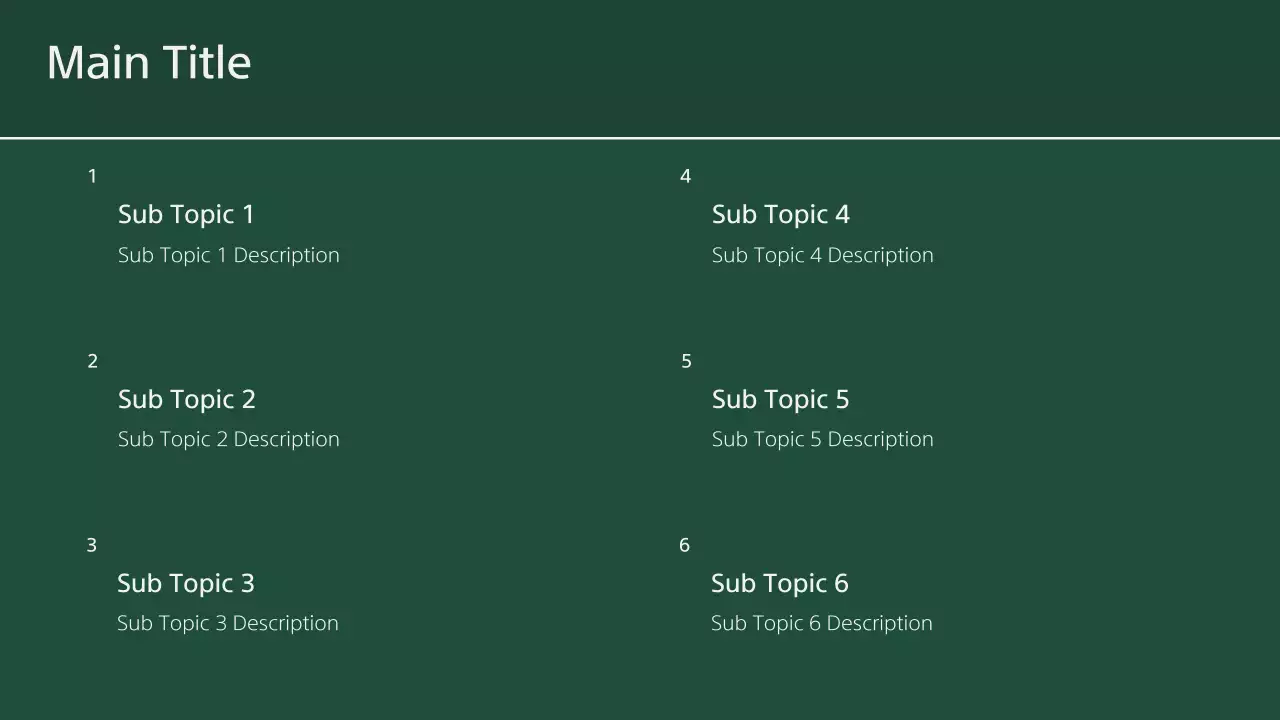Screen dimensions: 1280x720
Task: Click the Main Title heading
Action: tap(148, 62)
